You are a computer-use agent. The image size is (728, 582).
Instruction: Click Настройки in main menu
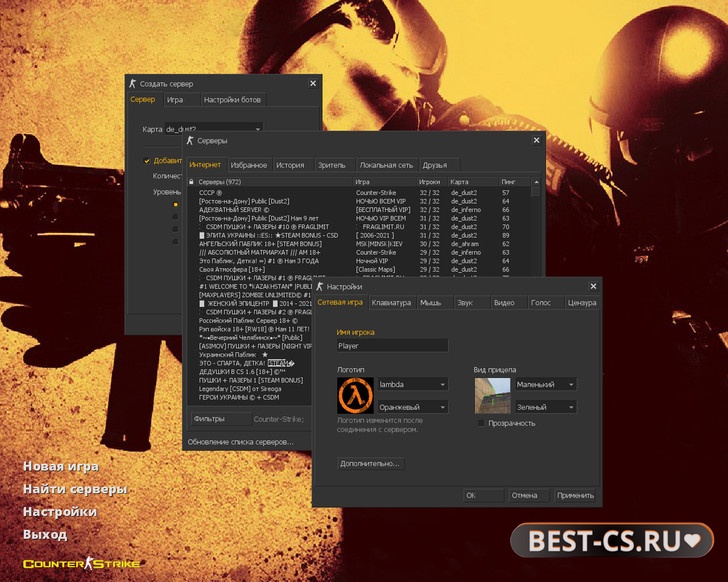coord(60,512)
